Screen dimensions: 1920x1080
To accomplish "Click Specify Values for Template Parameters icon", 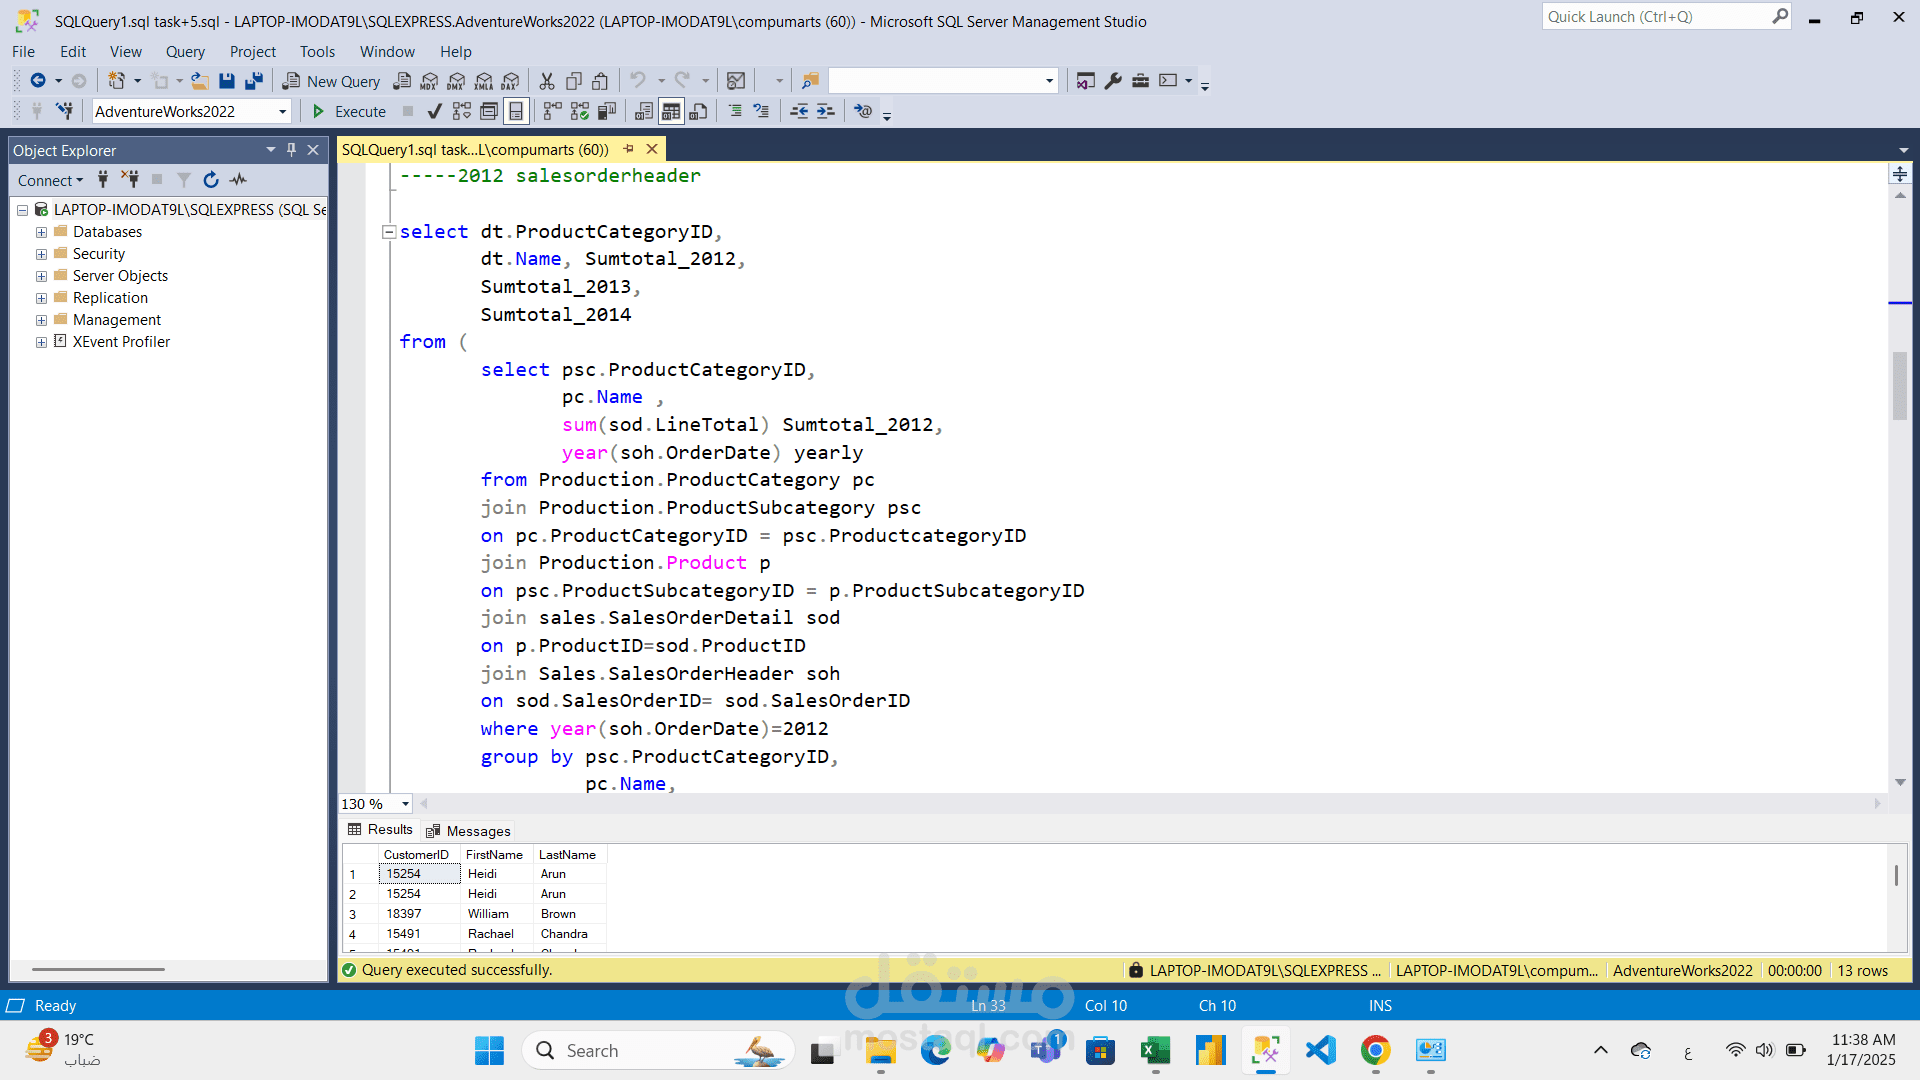I will point(864,111).
